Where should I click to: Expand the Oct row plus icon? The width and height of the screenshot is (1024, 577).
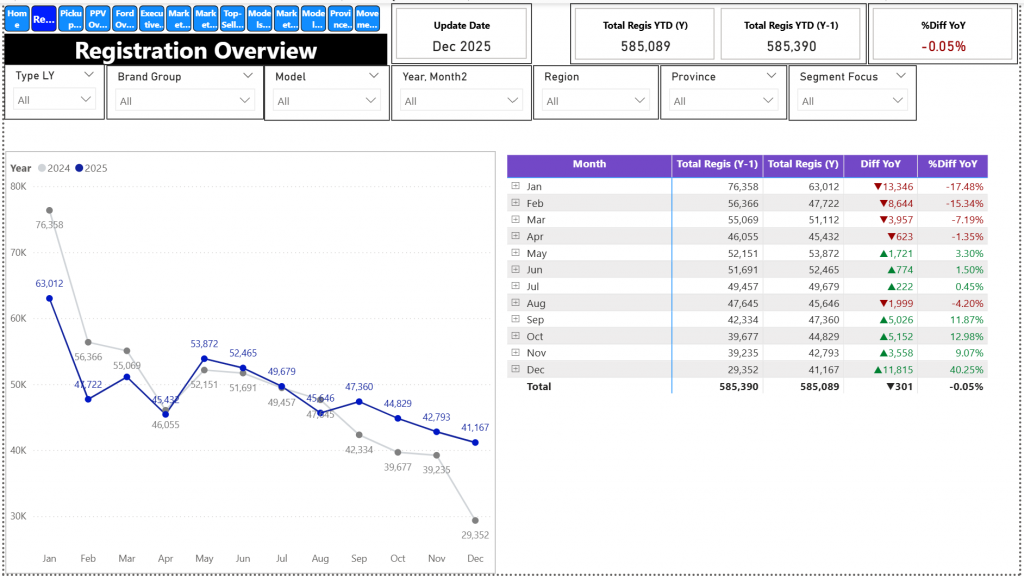[516, 336]
